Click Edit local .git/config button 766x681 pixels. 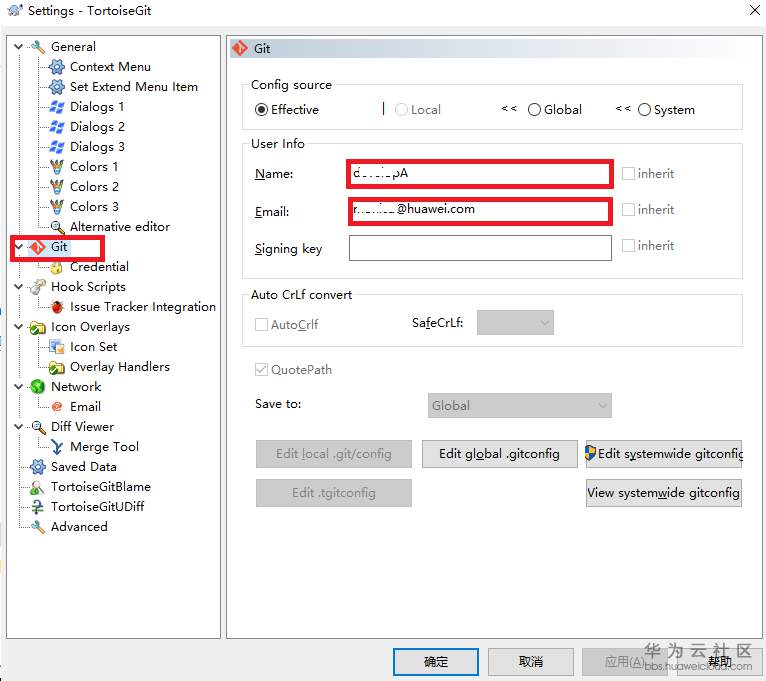[x=334, y=454]
